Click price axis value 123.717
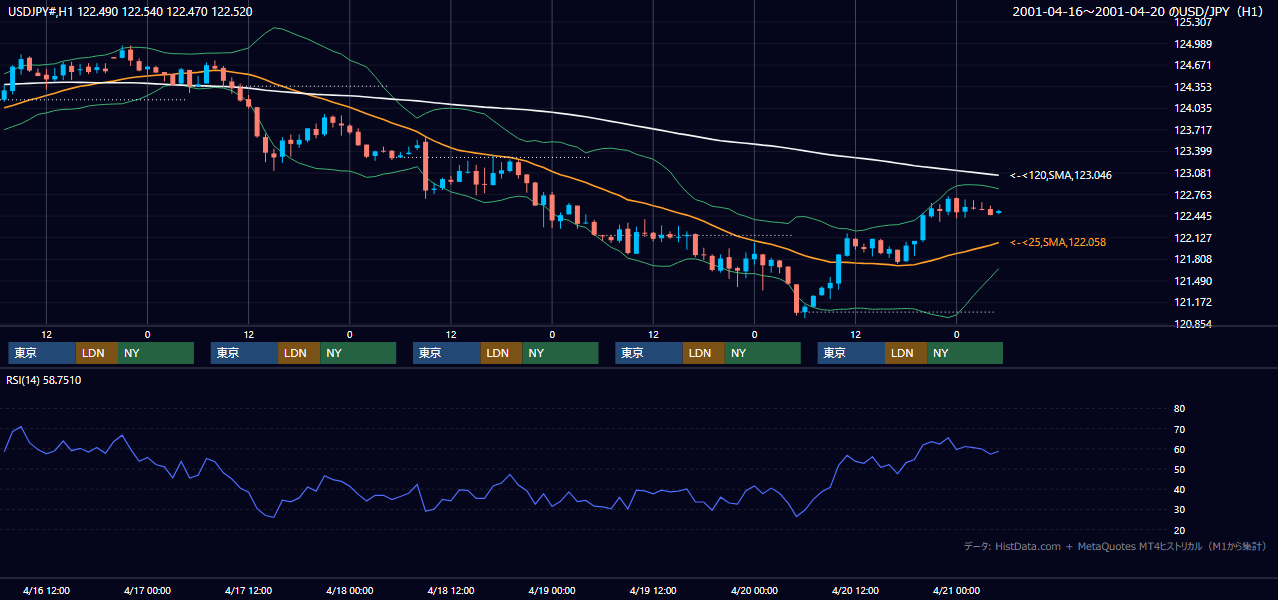Screen dimensions: 1278x600 click(x=1193, y=130)
